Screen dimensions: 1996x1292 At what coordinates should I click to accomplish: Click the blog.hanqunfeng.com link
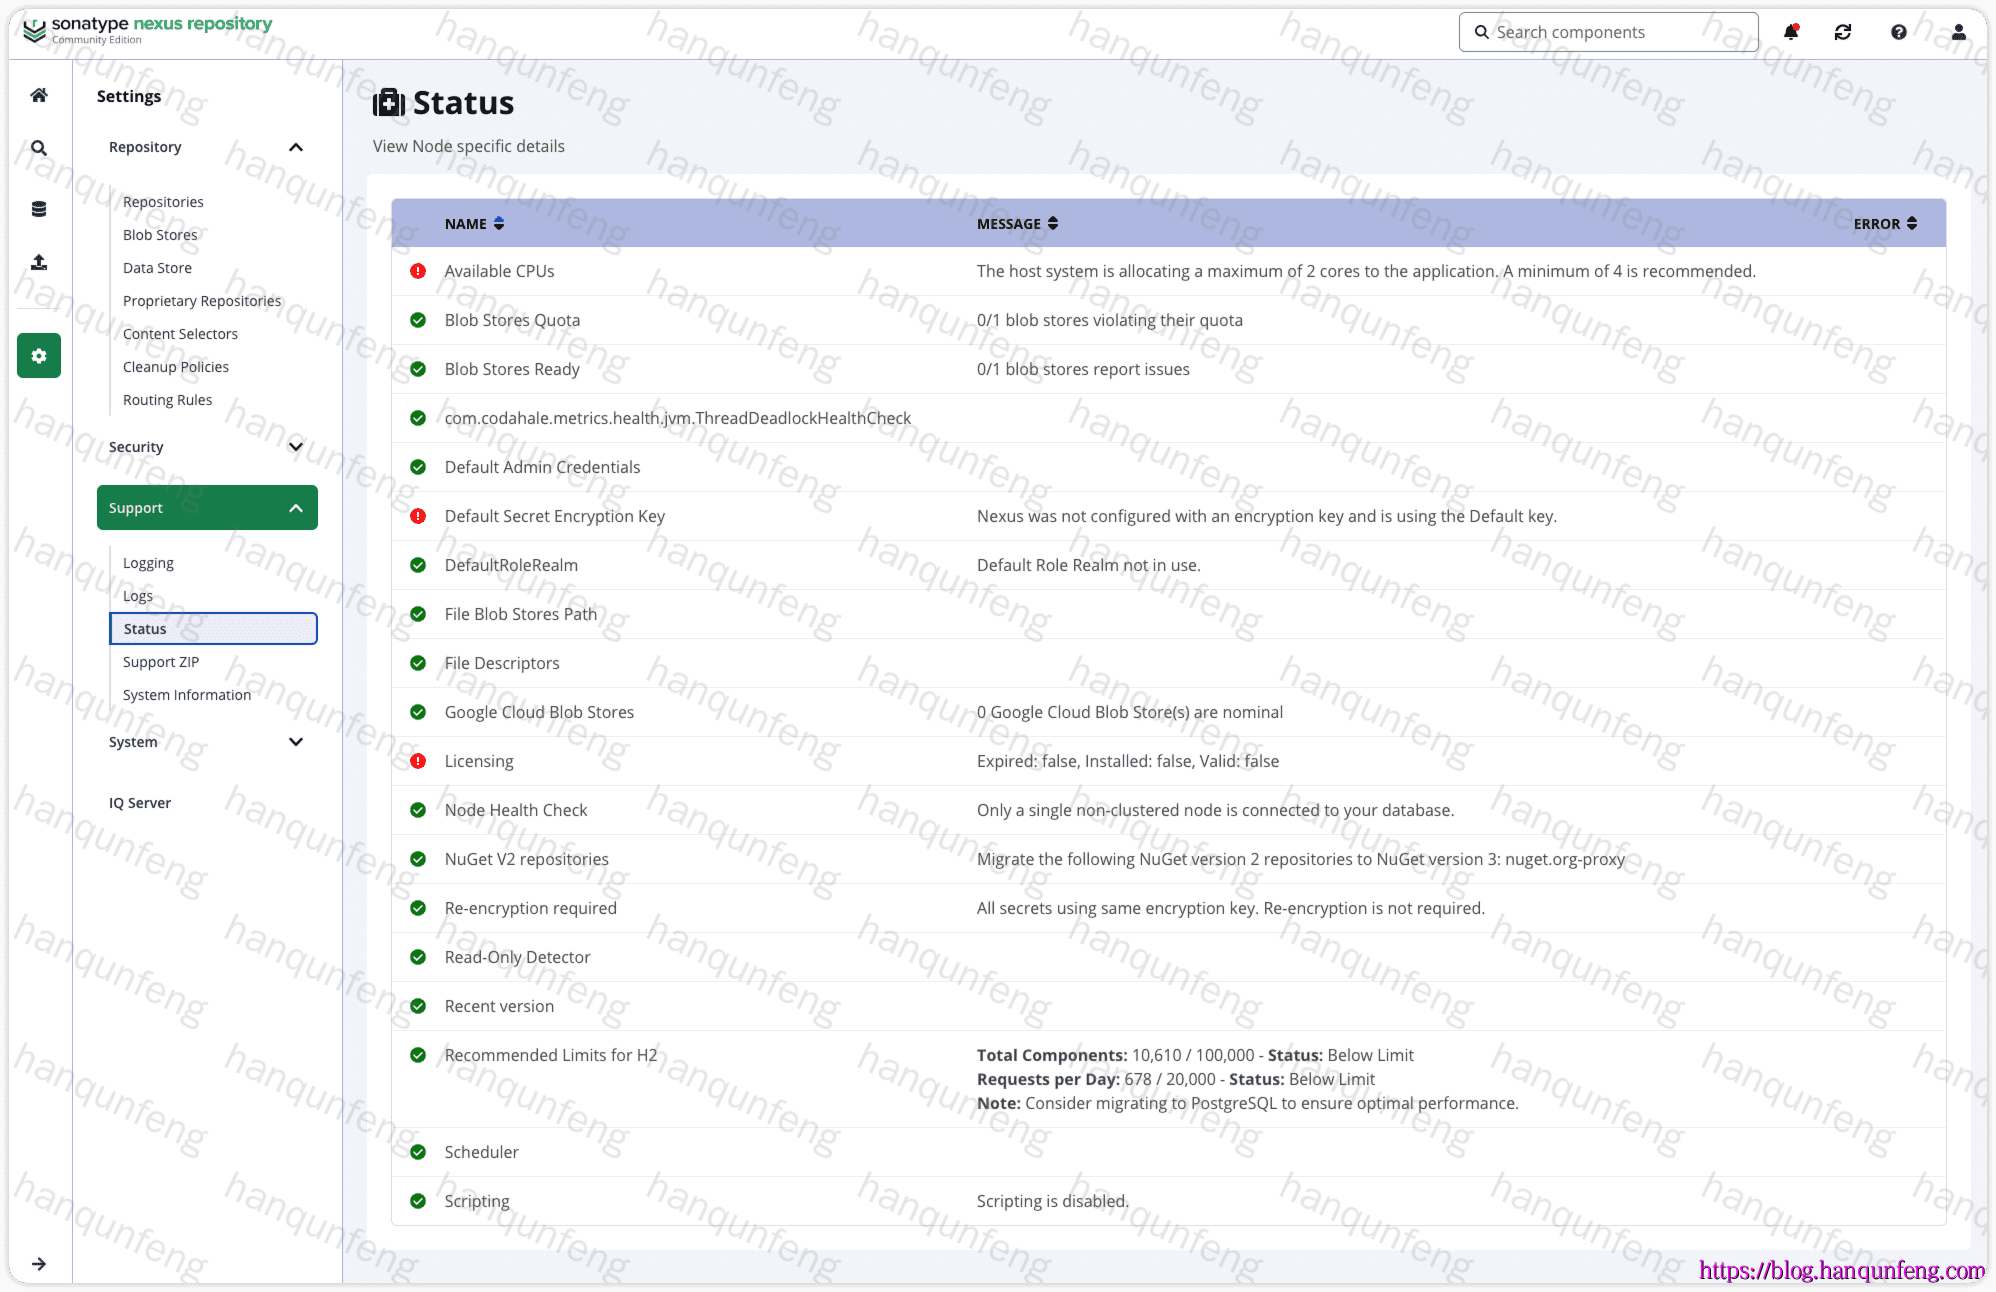point(1842,1270)
